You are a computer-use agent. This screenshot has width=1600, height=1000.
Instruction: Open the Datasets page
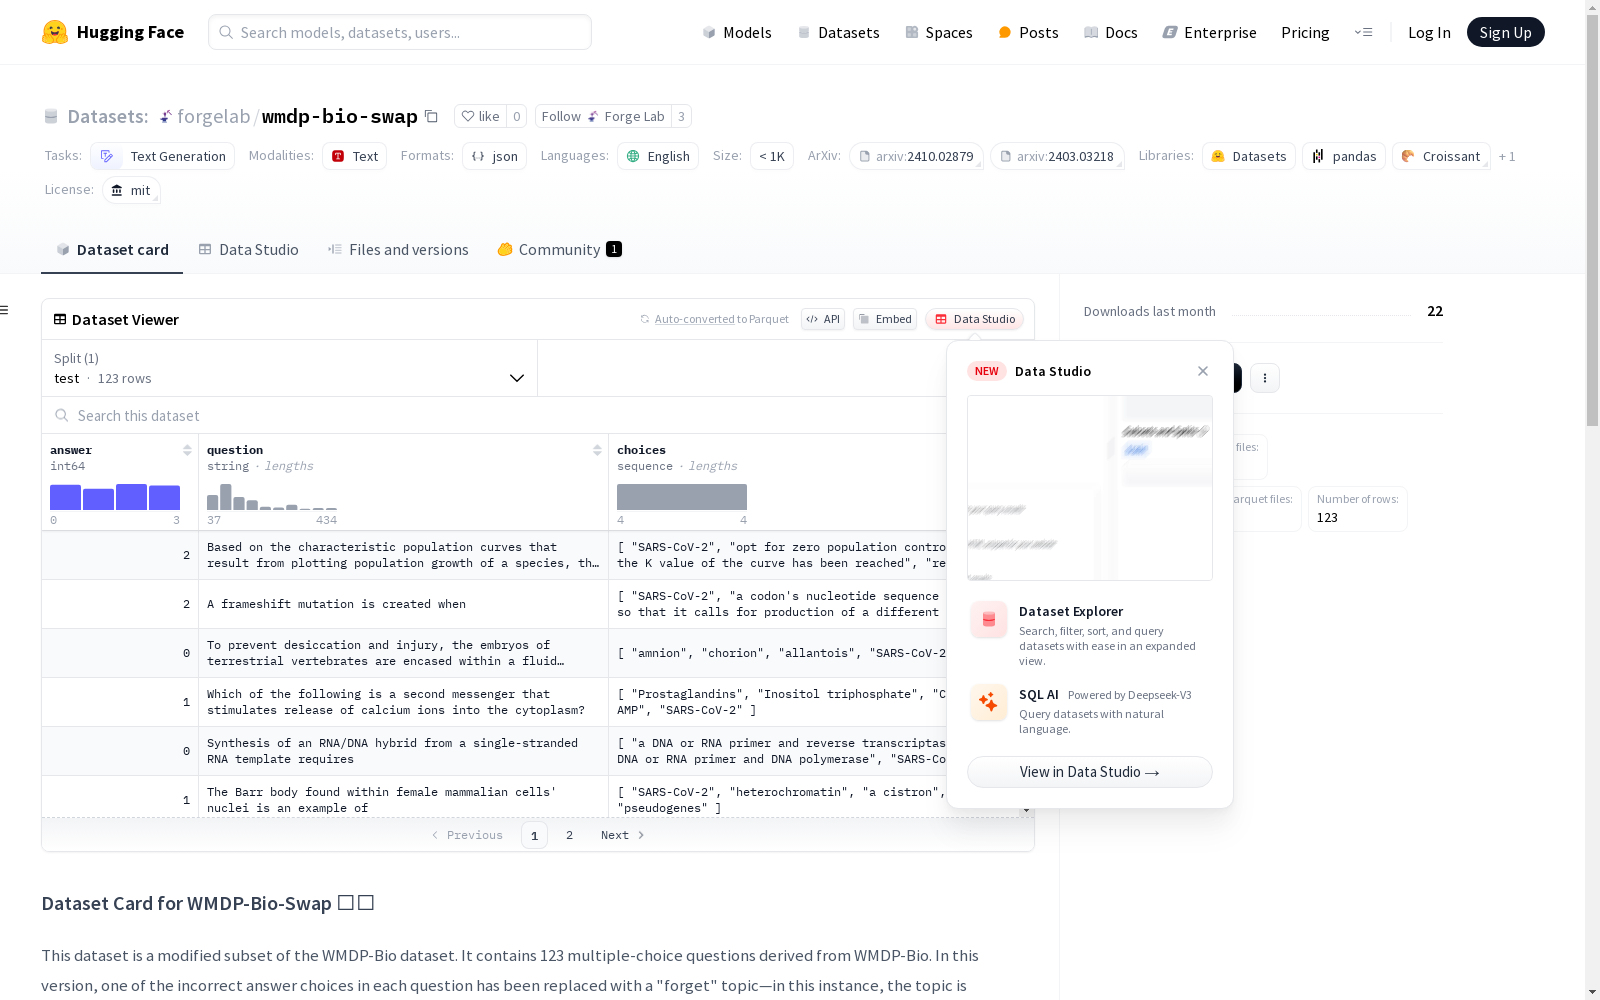tap(838, 32)
